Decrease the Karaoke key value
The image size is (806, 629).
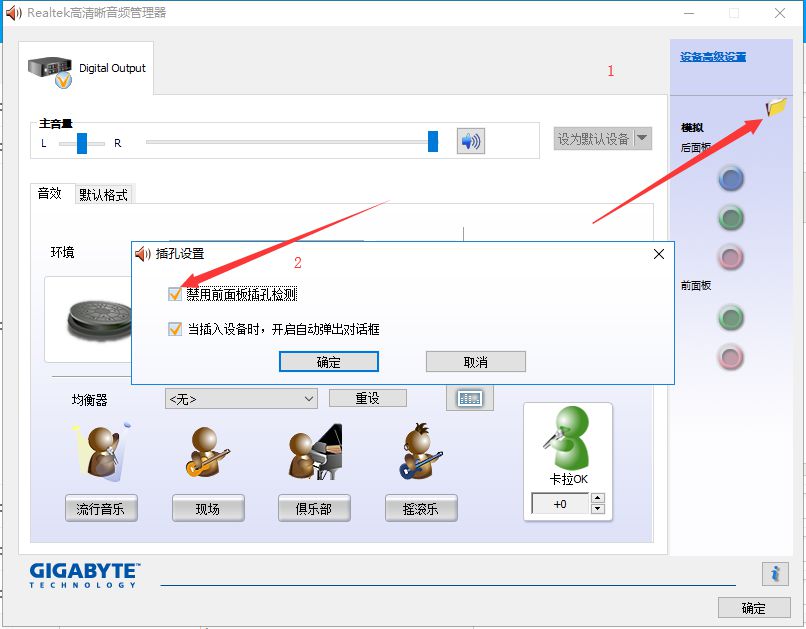597,508
